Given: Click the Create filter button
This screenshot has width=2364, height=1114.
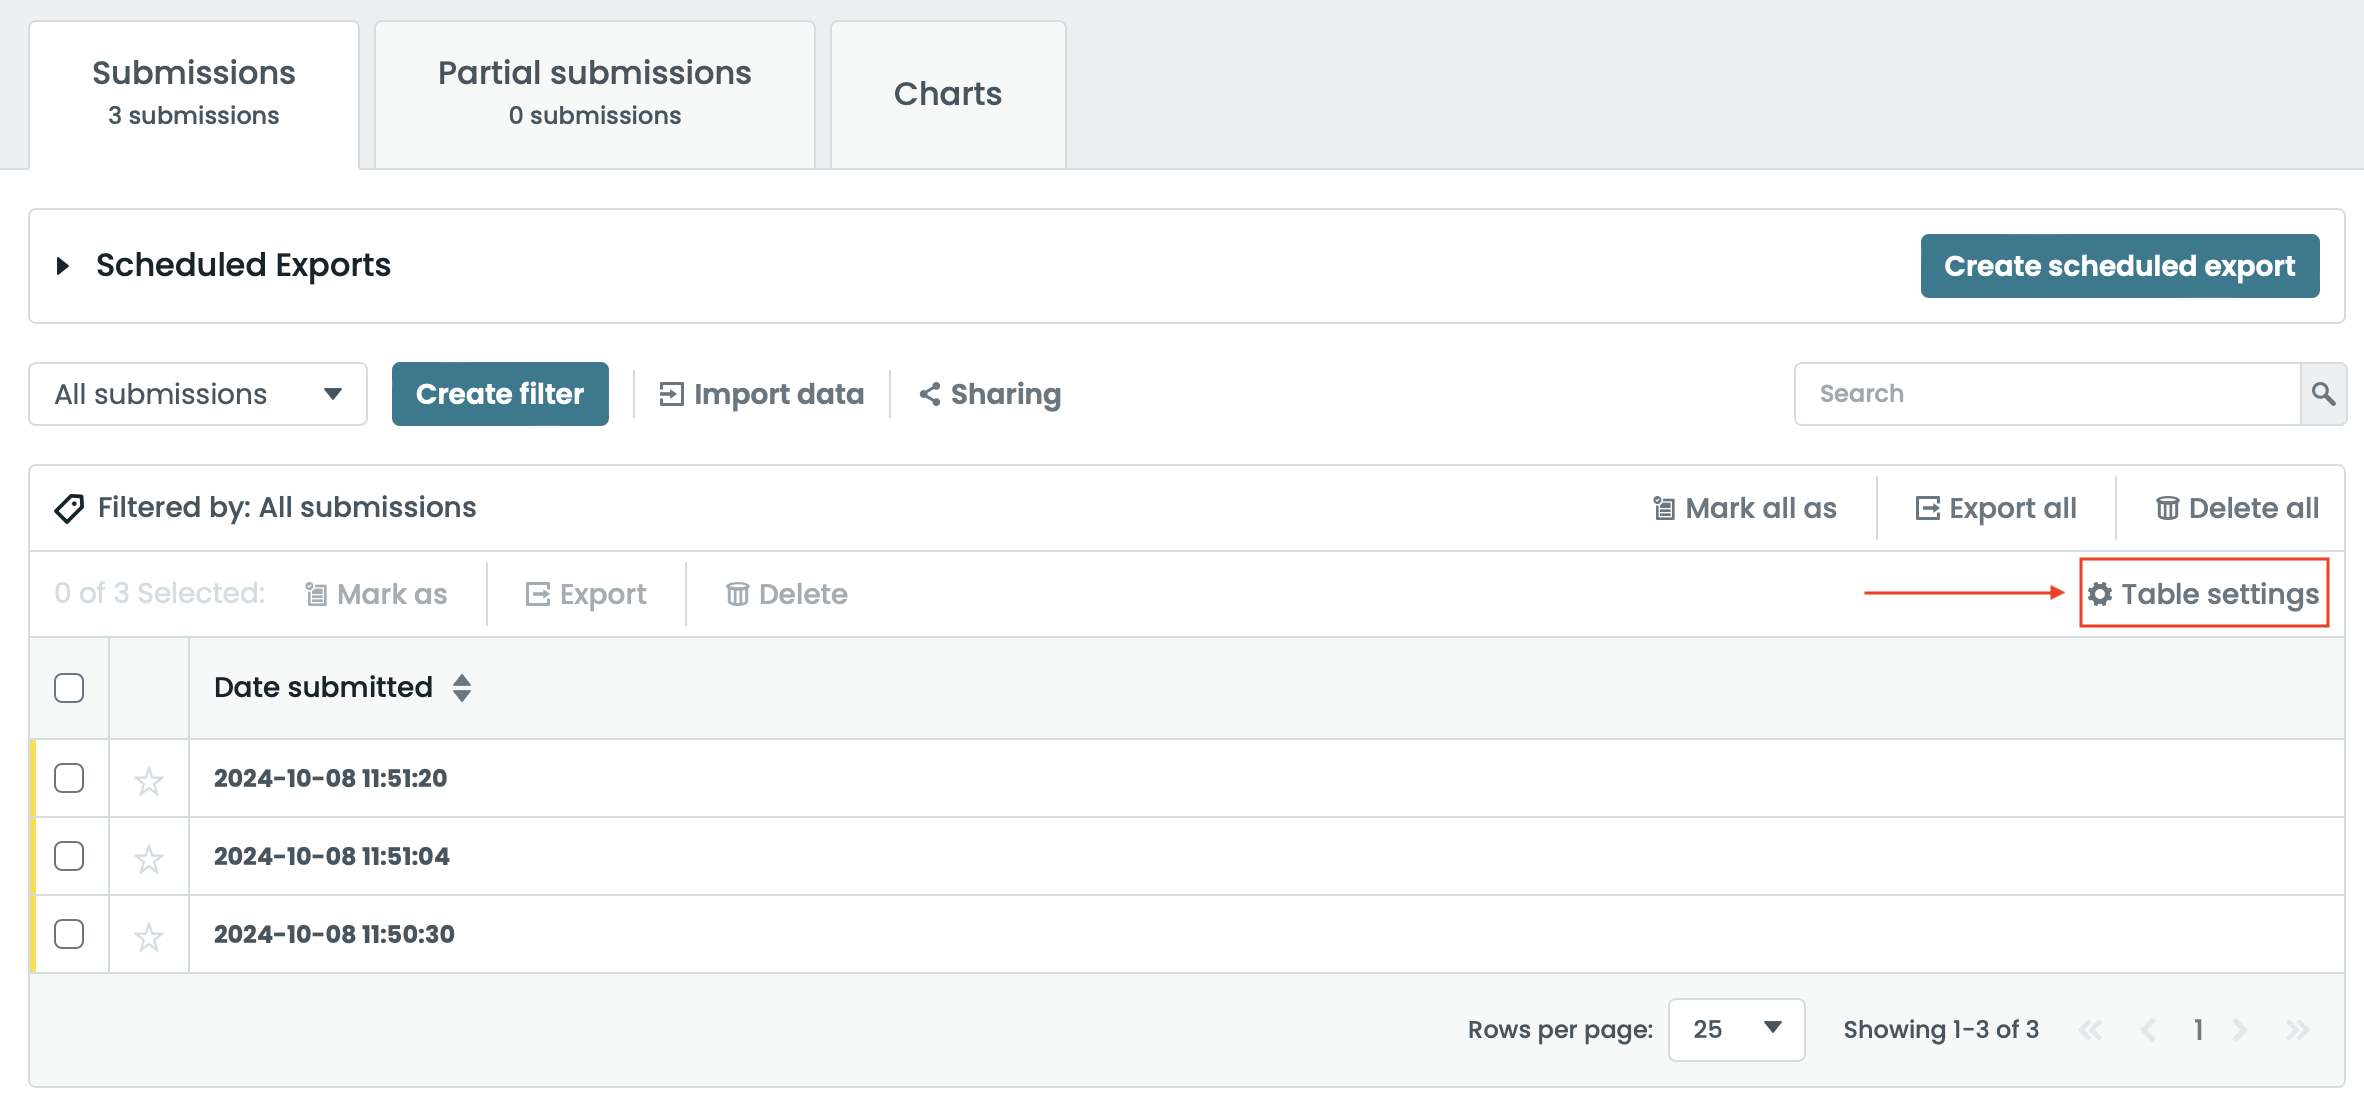Looking at the screenshot, I should point(500,394).
